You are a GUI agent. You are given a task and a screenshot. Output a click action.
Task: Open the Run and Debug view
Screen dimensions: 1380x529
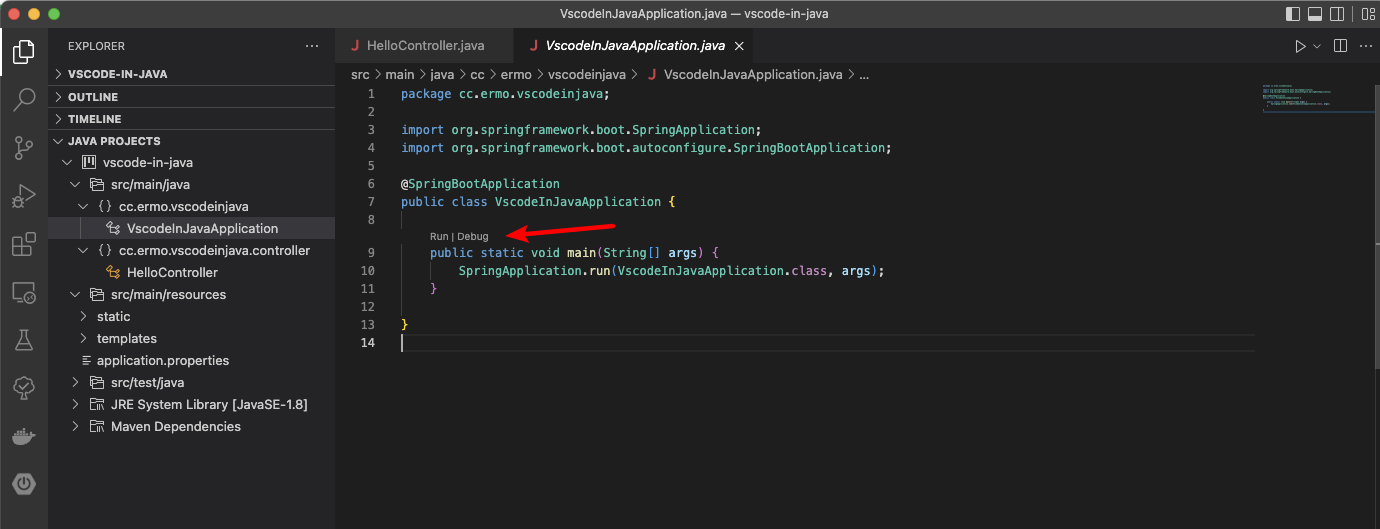24,196
